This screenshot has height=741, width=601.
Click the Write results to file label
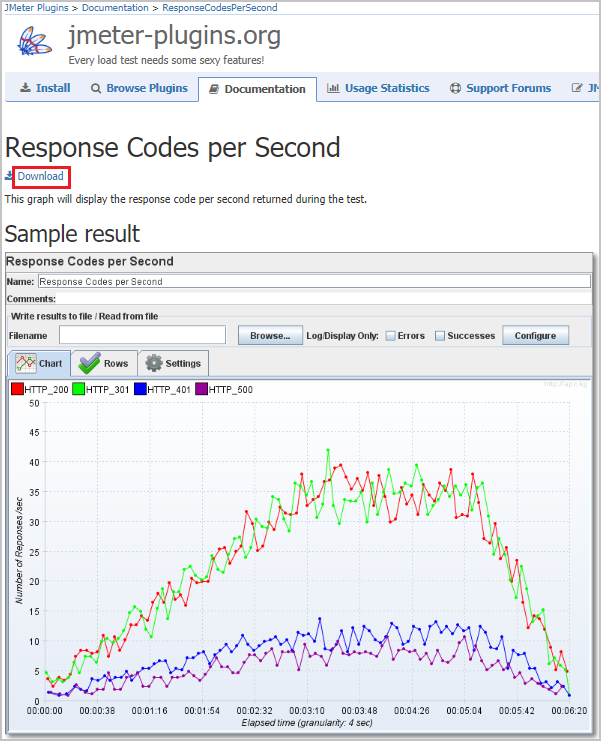(85, 316)
